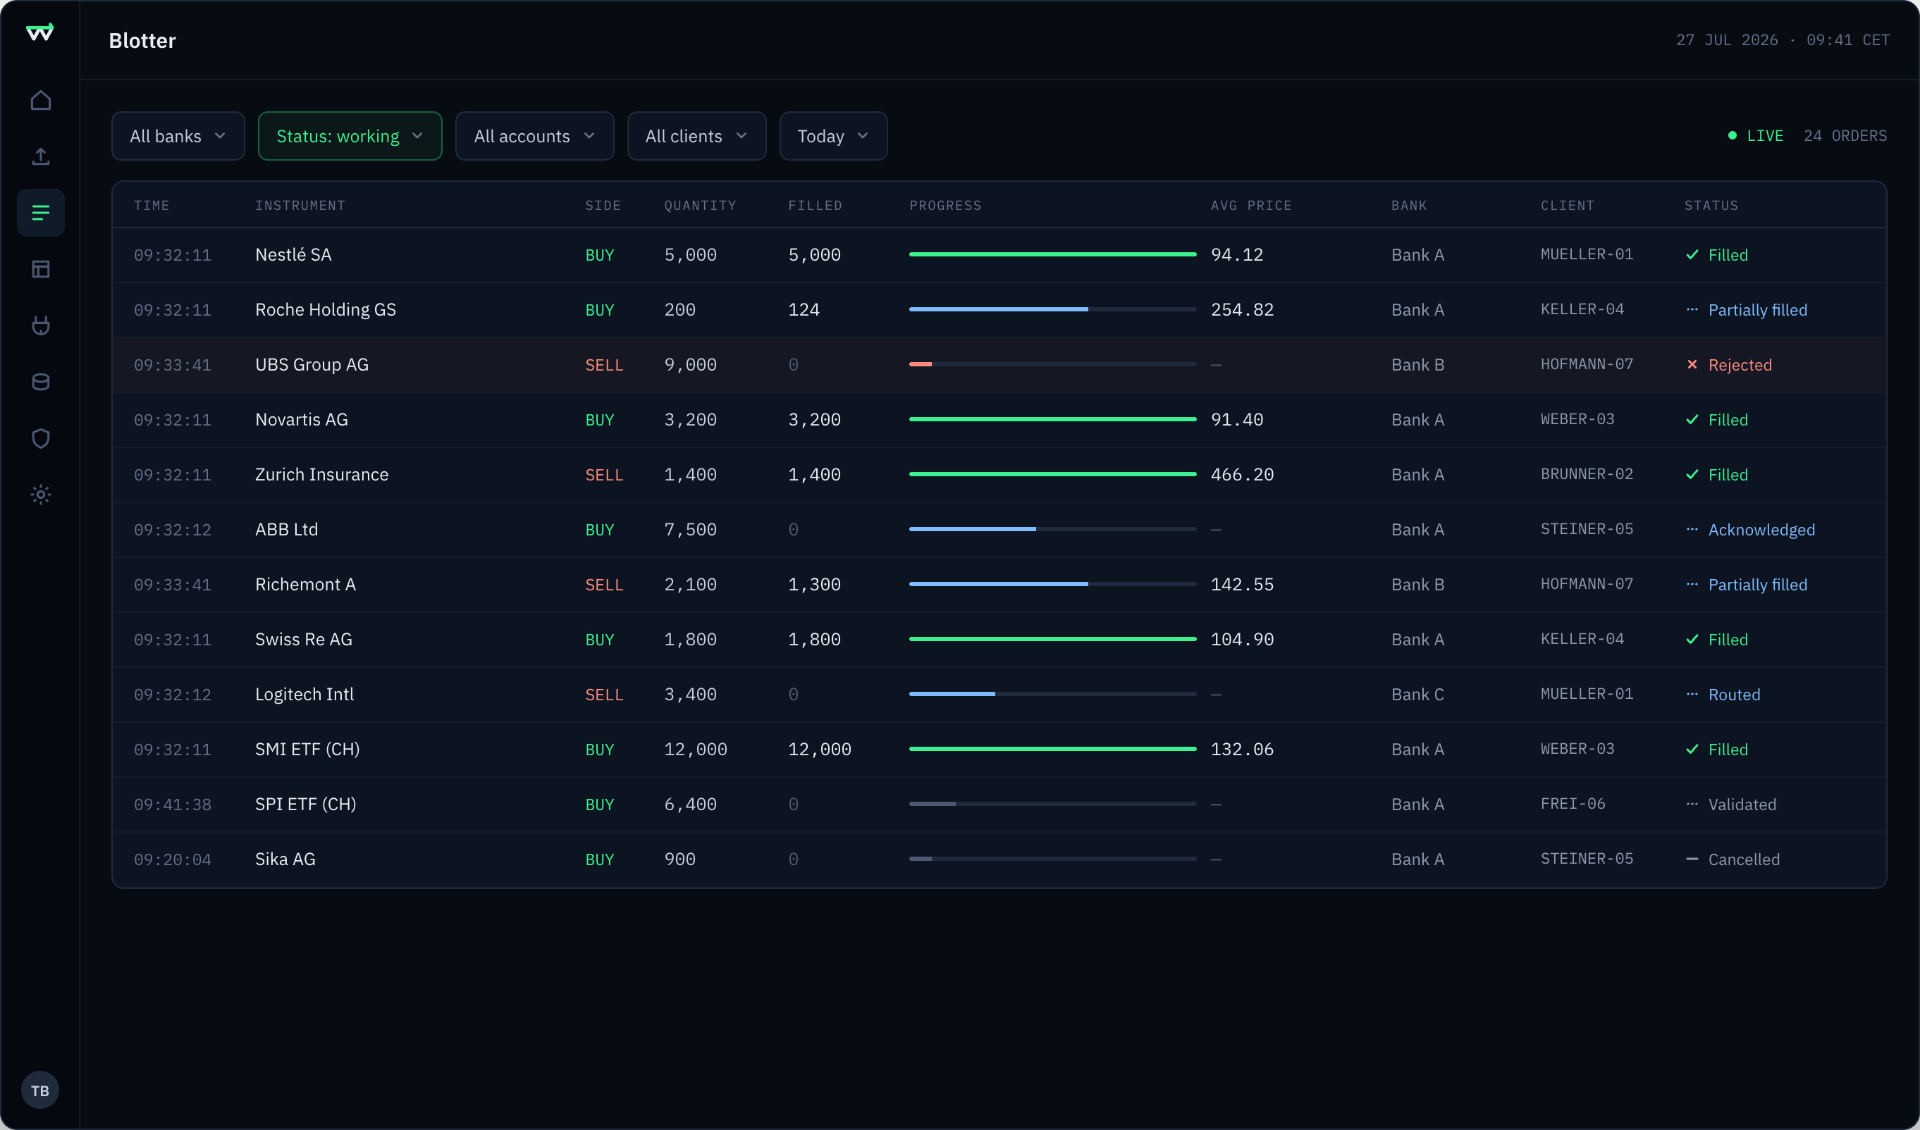Click the X icon on the UBS Group AG row
1920x1130 pixels.
tap(1692, 365)
